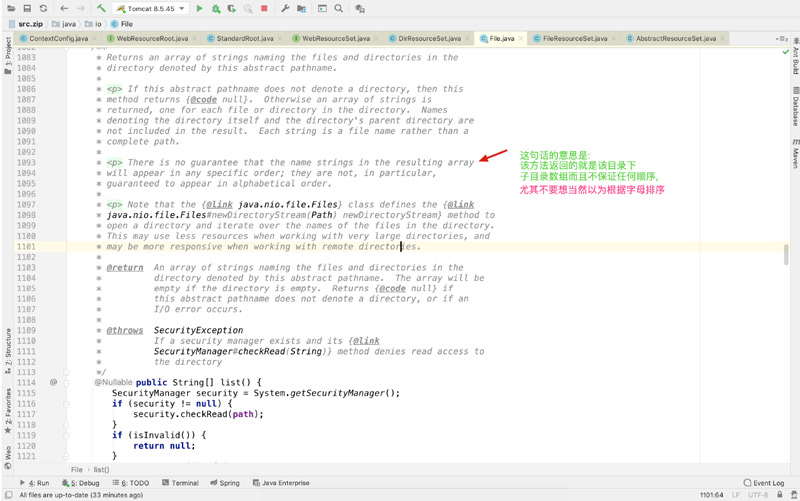Image resolution: width=800 pixels, height=501 pixels.
Task: Stop the process with the red square
Action: (264, 8)
